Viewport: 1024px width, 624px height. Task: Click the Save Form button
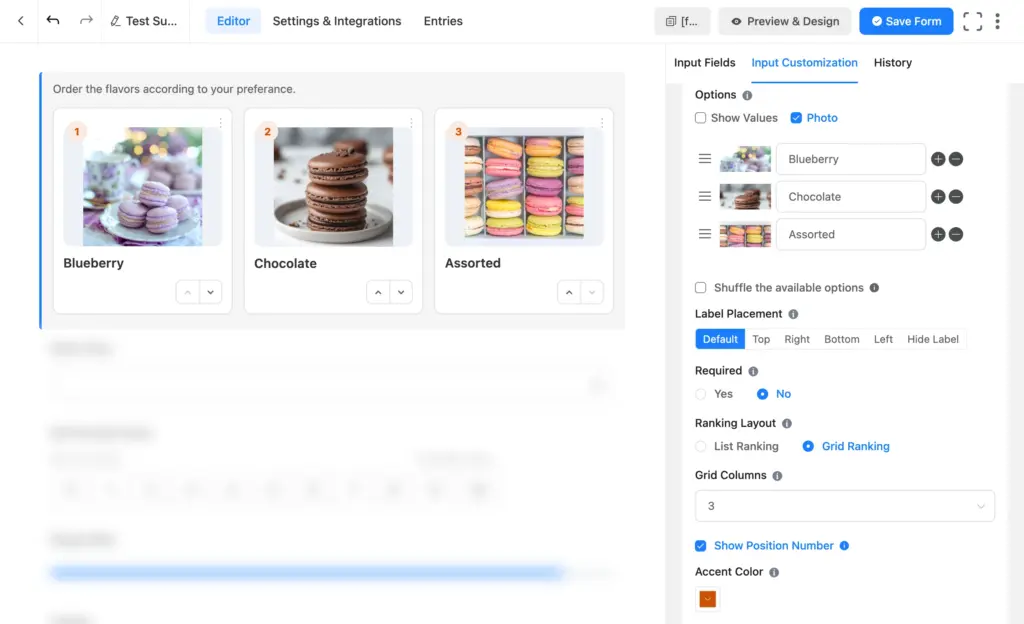point(906,22)
